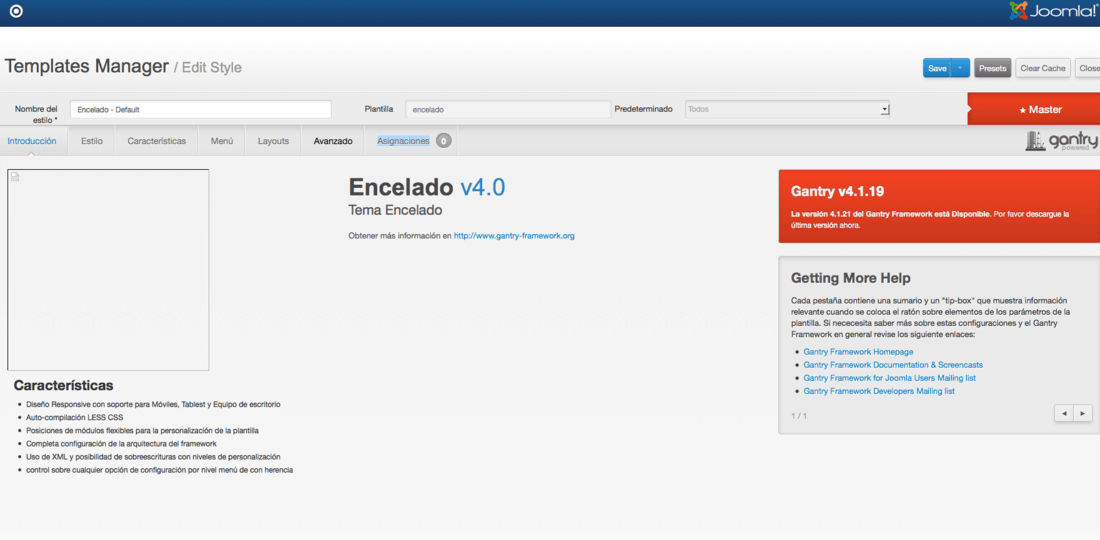Screen dimensions: 1100x540
Task: Click the Asignaciones count badge
Action: (x=443, y=141)
